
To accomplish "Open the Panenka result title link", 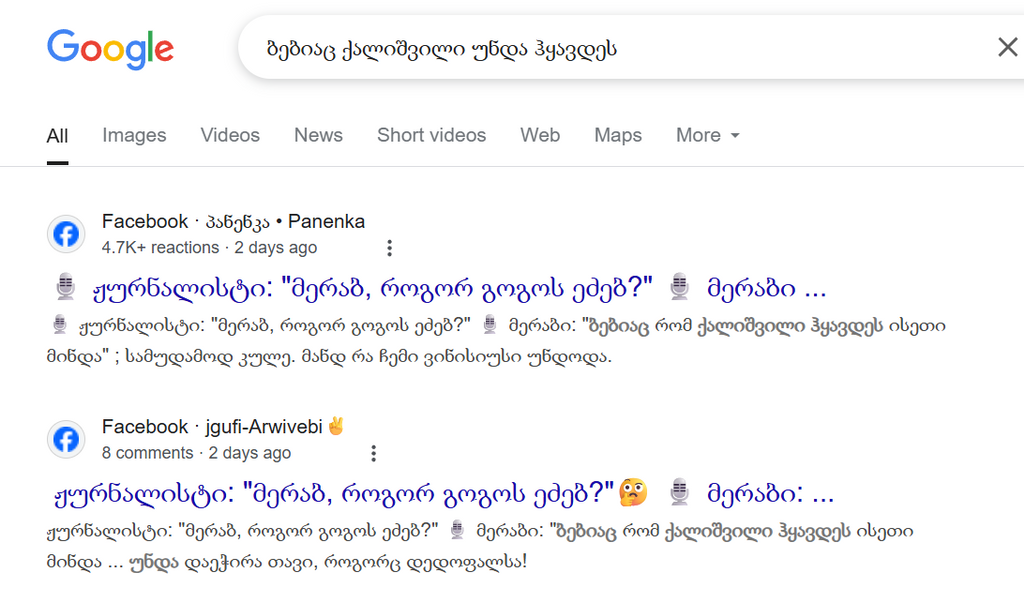I will [x=440, y=287].
